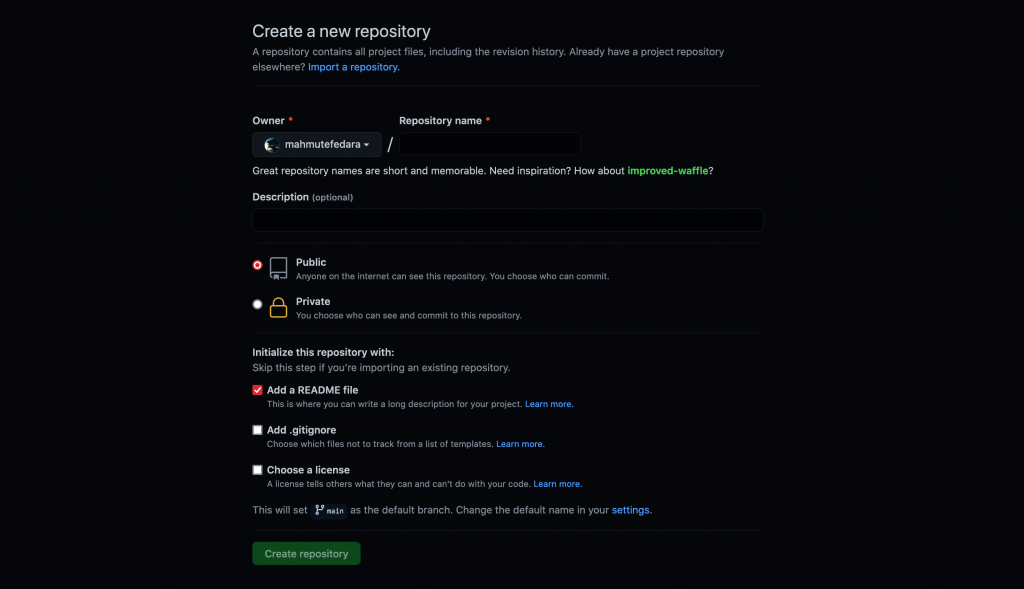Viewport: 1024px width, 589px height.
Task: Click the main branch icon badge
Action: 329,511
